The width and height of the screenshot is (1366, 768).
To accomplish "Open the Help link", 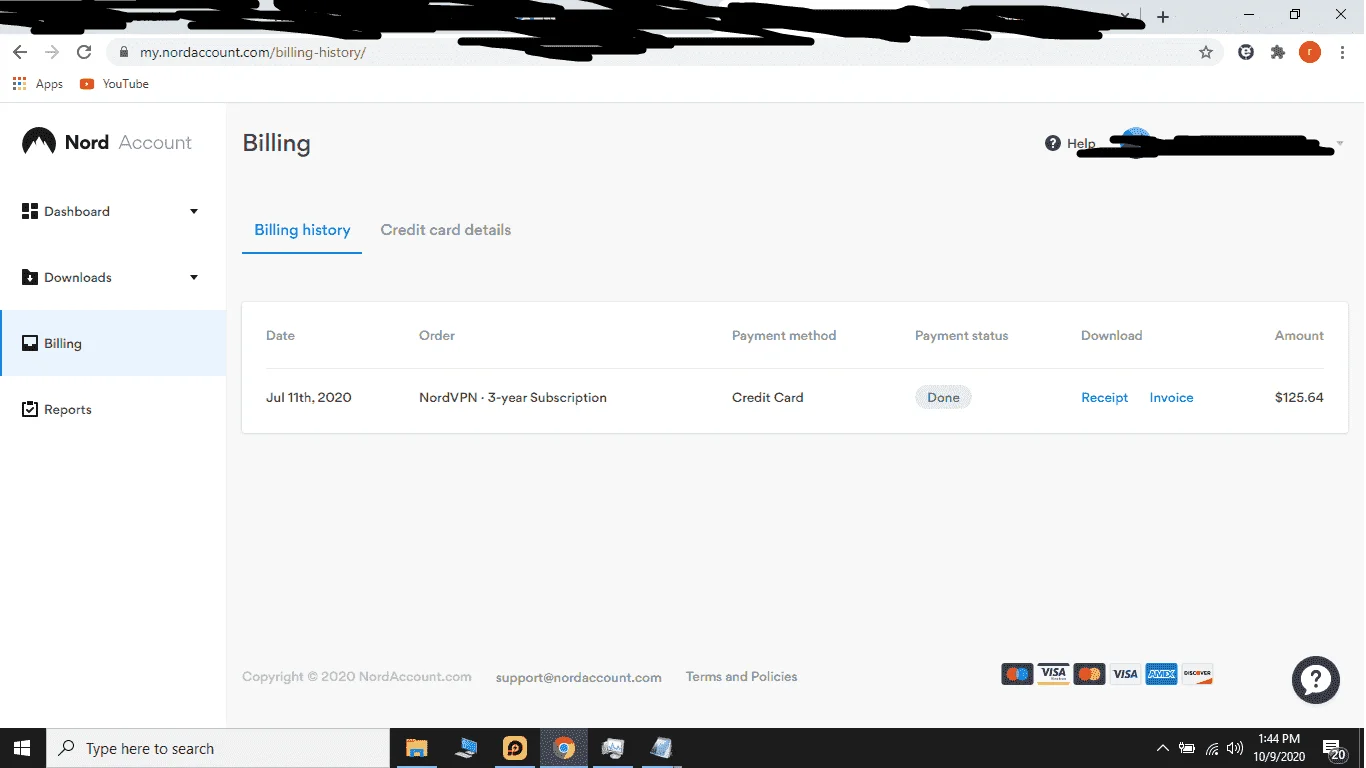I will pyautogui.click(x=1070, y=143).
